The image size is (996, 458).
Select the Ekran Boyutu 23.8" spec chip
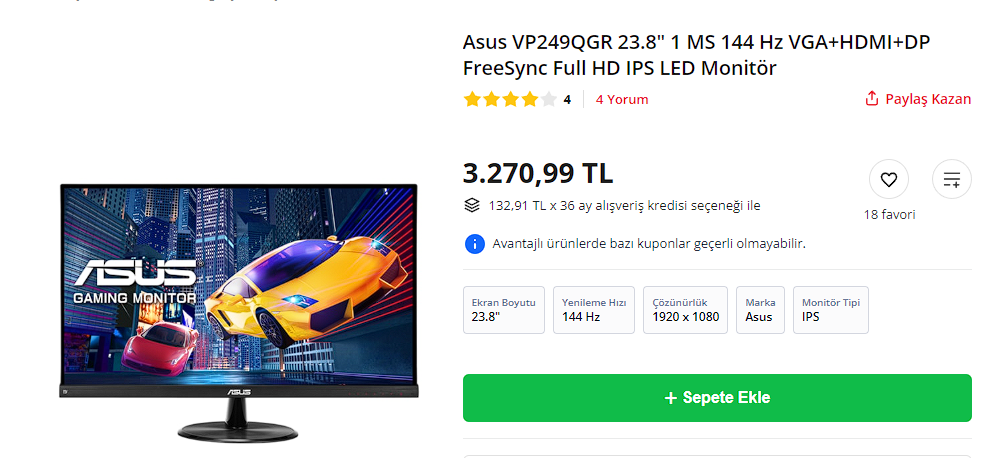504,310
